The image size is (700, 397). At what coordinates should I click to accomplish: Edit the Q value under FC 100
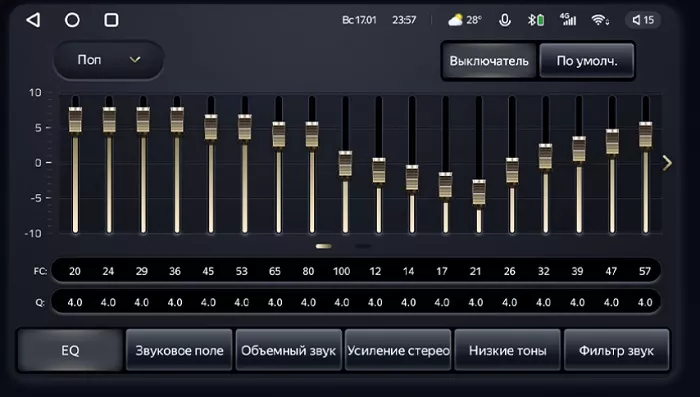[x=342, y=303]
